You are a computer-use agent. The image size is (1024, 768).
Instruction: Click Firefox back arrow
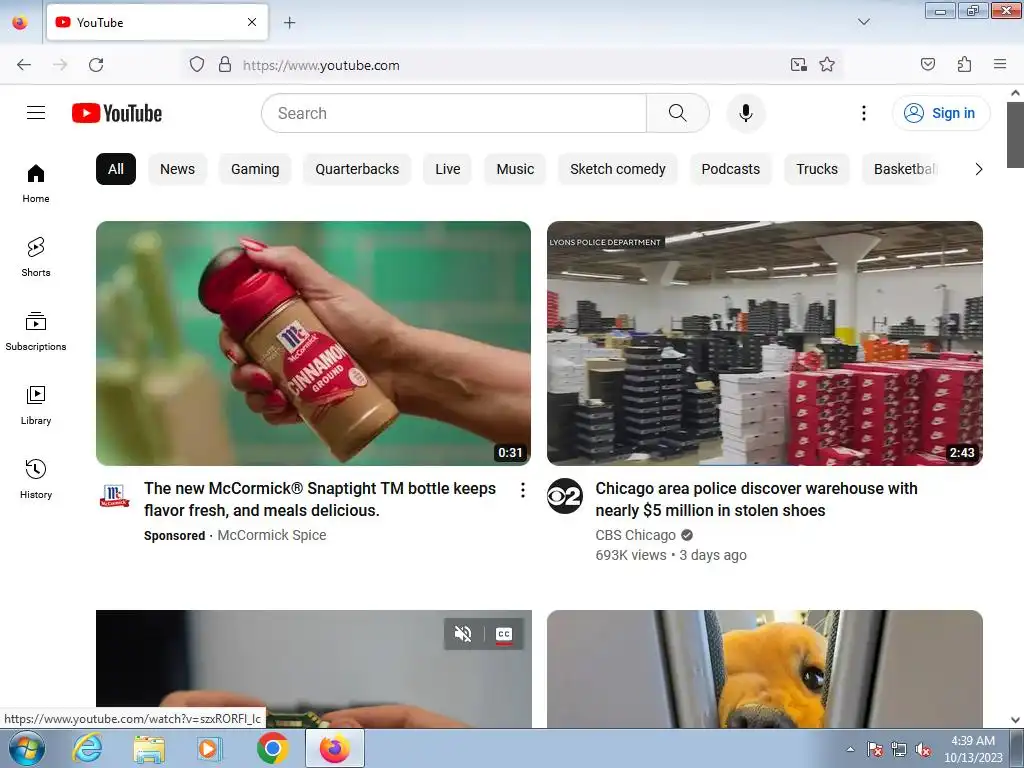tap(24, 65)
